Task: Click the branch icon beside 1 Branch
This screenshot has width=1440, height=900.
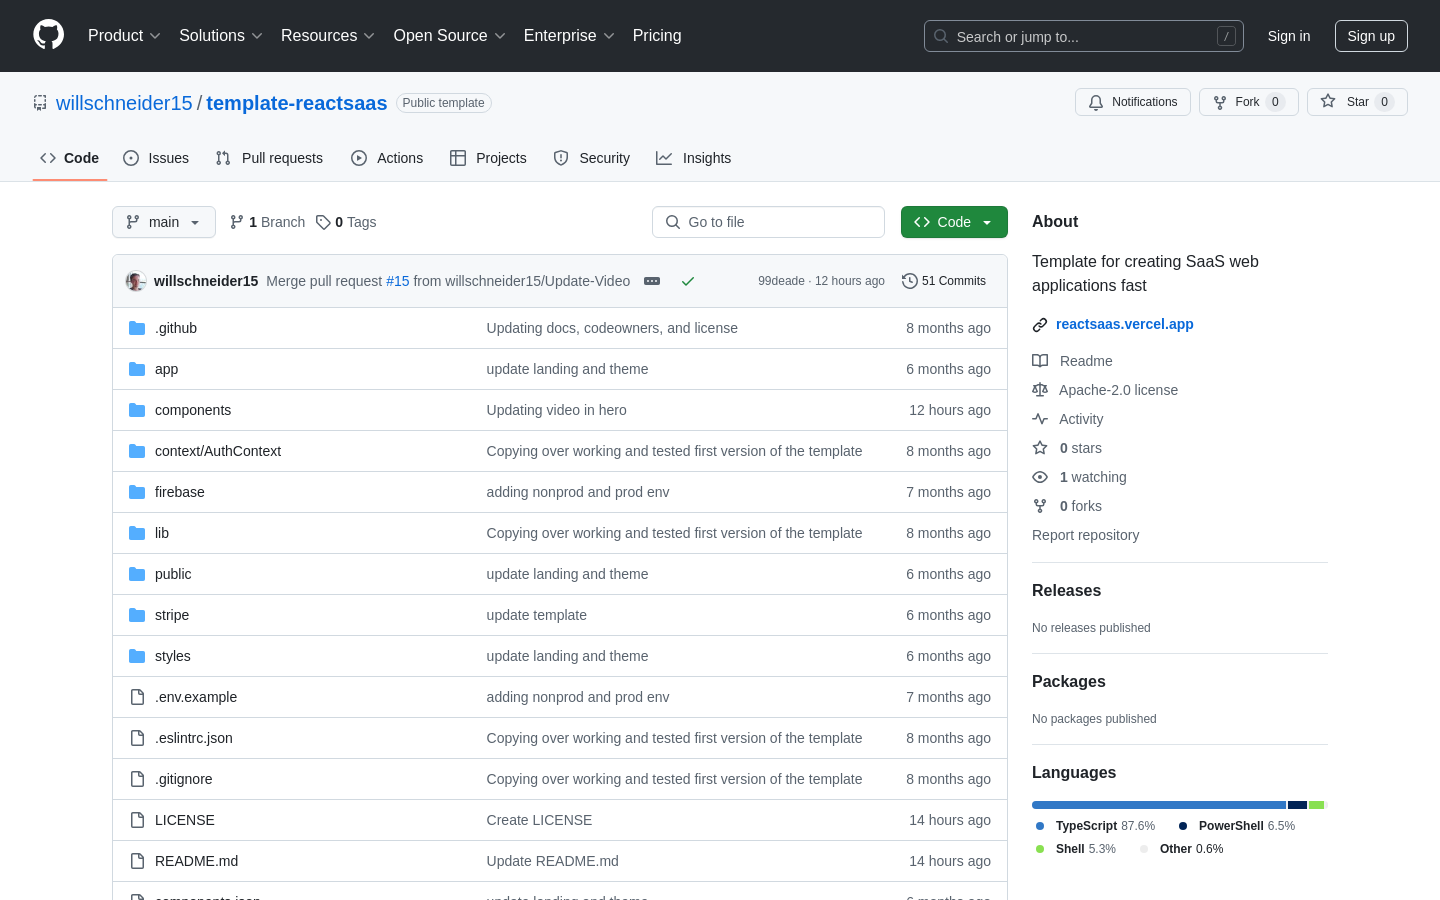Action: tap(237, 222)
